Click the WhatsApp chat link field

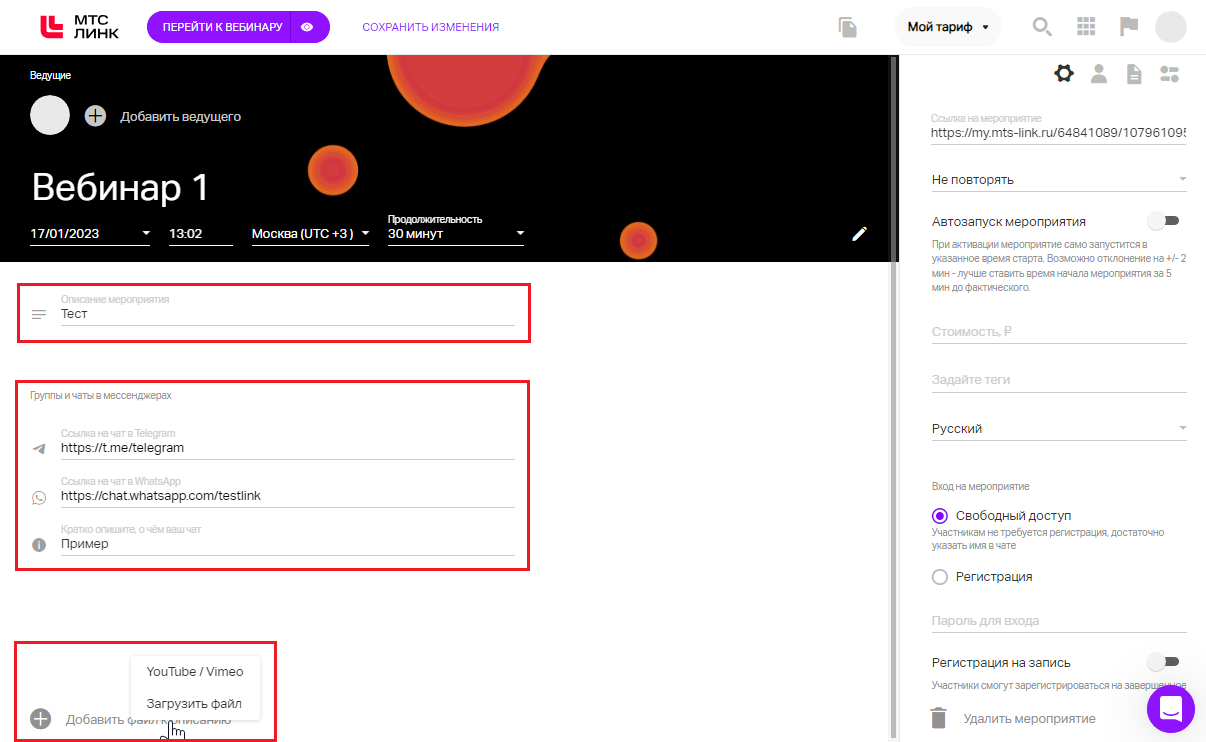point(288,496)
